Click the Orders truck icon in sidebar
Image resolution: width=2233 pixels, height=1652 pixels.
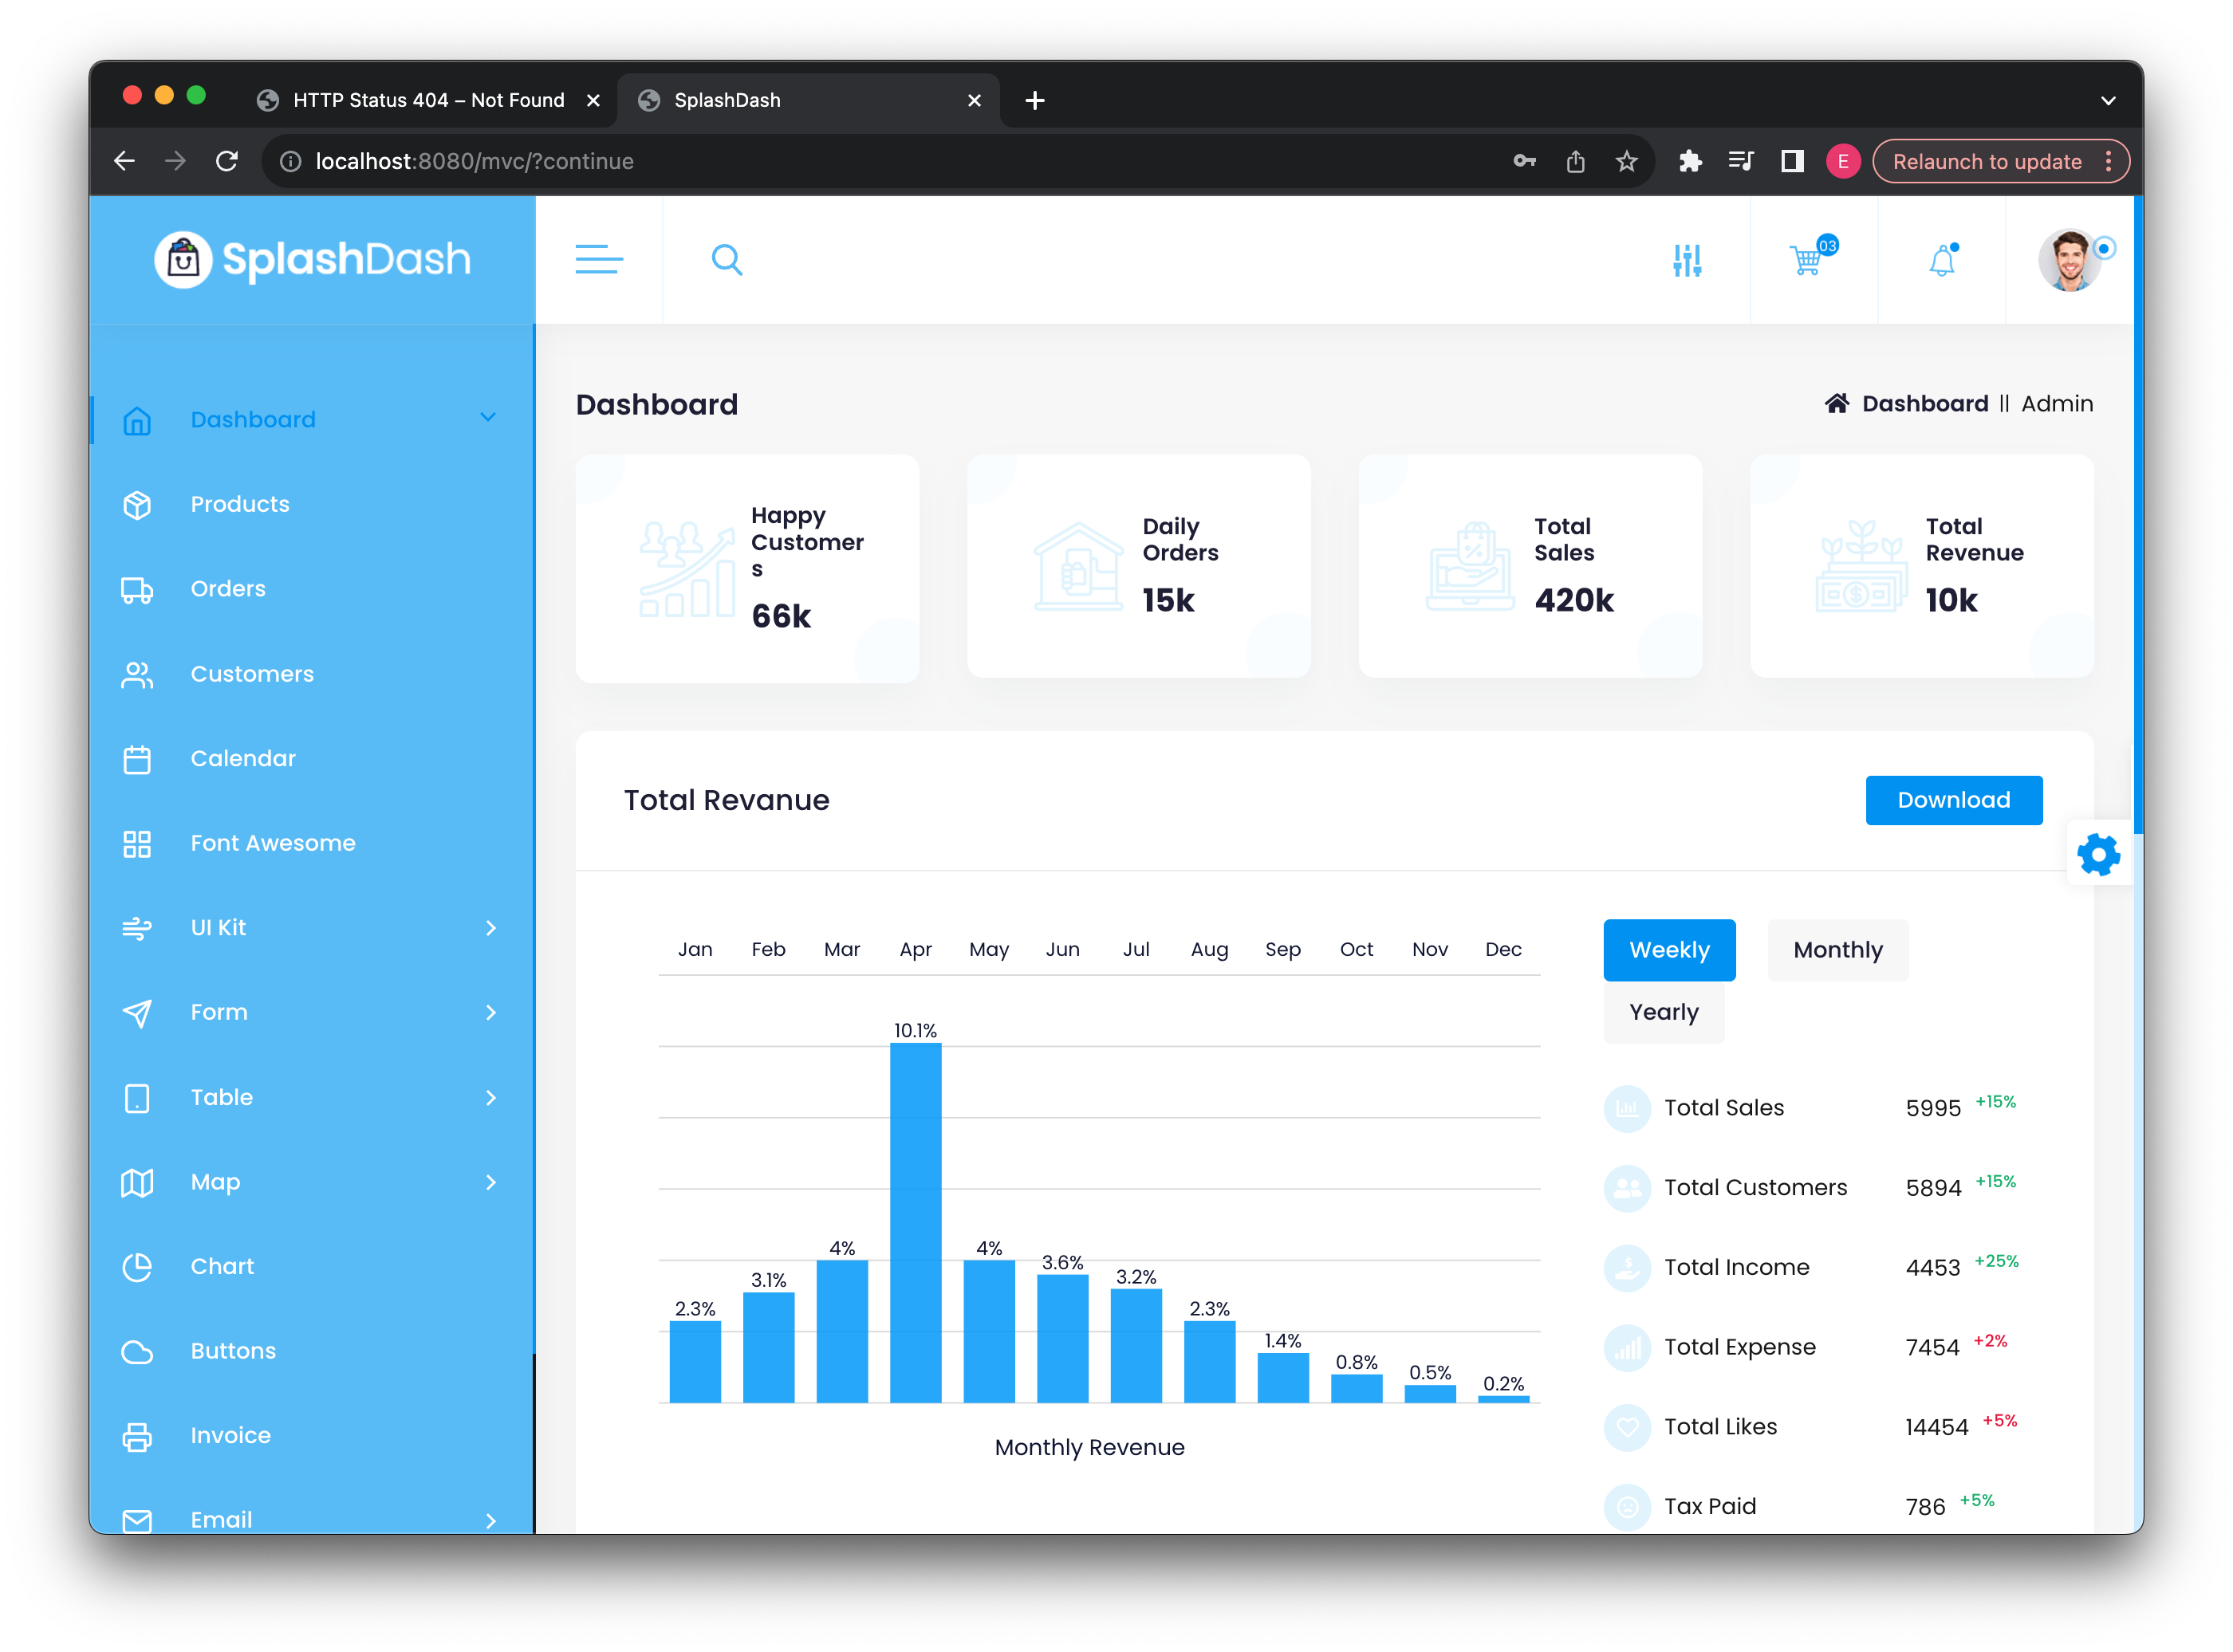coord(137,588)
